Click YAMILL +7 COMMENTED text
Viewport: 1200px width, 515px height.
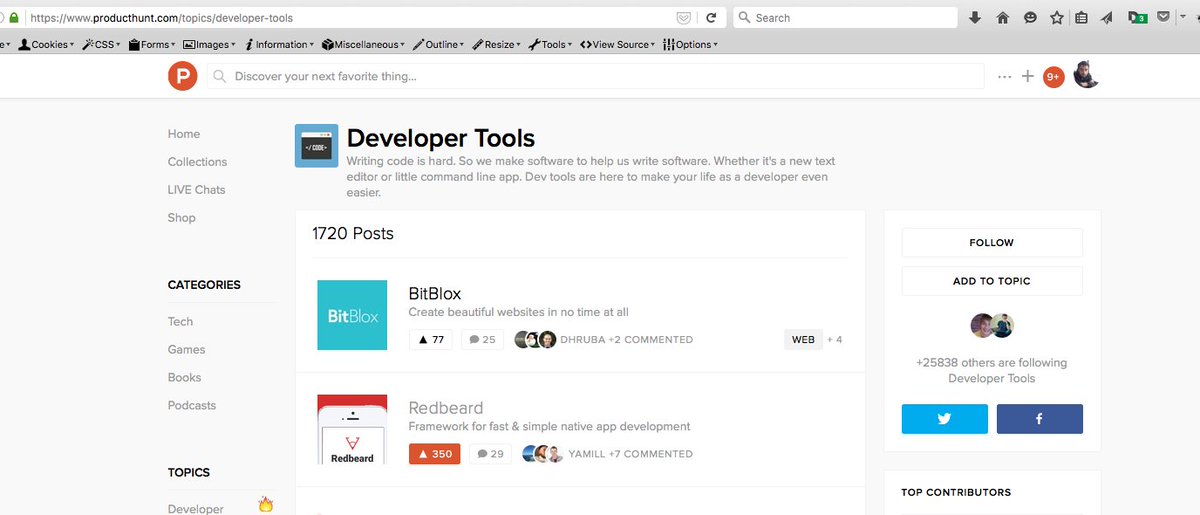click(x=631, y=454)
